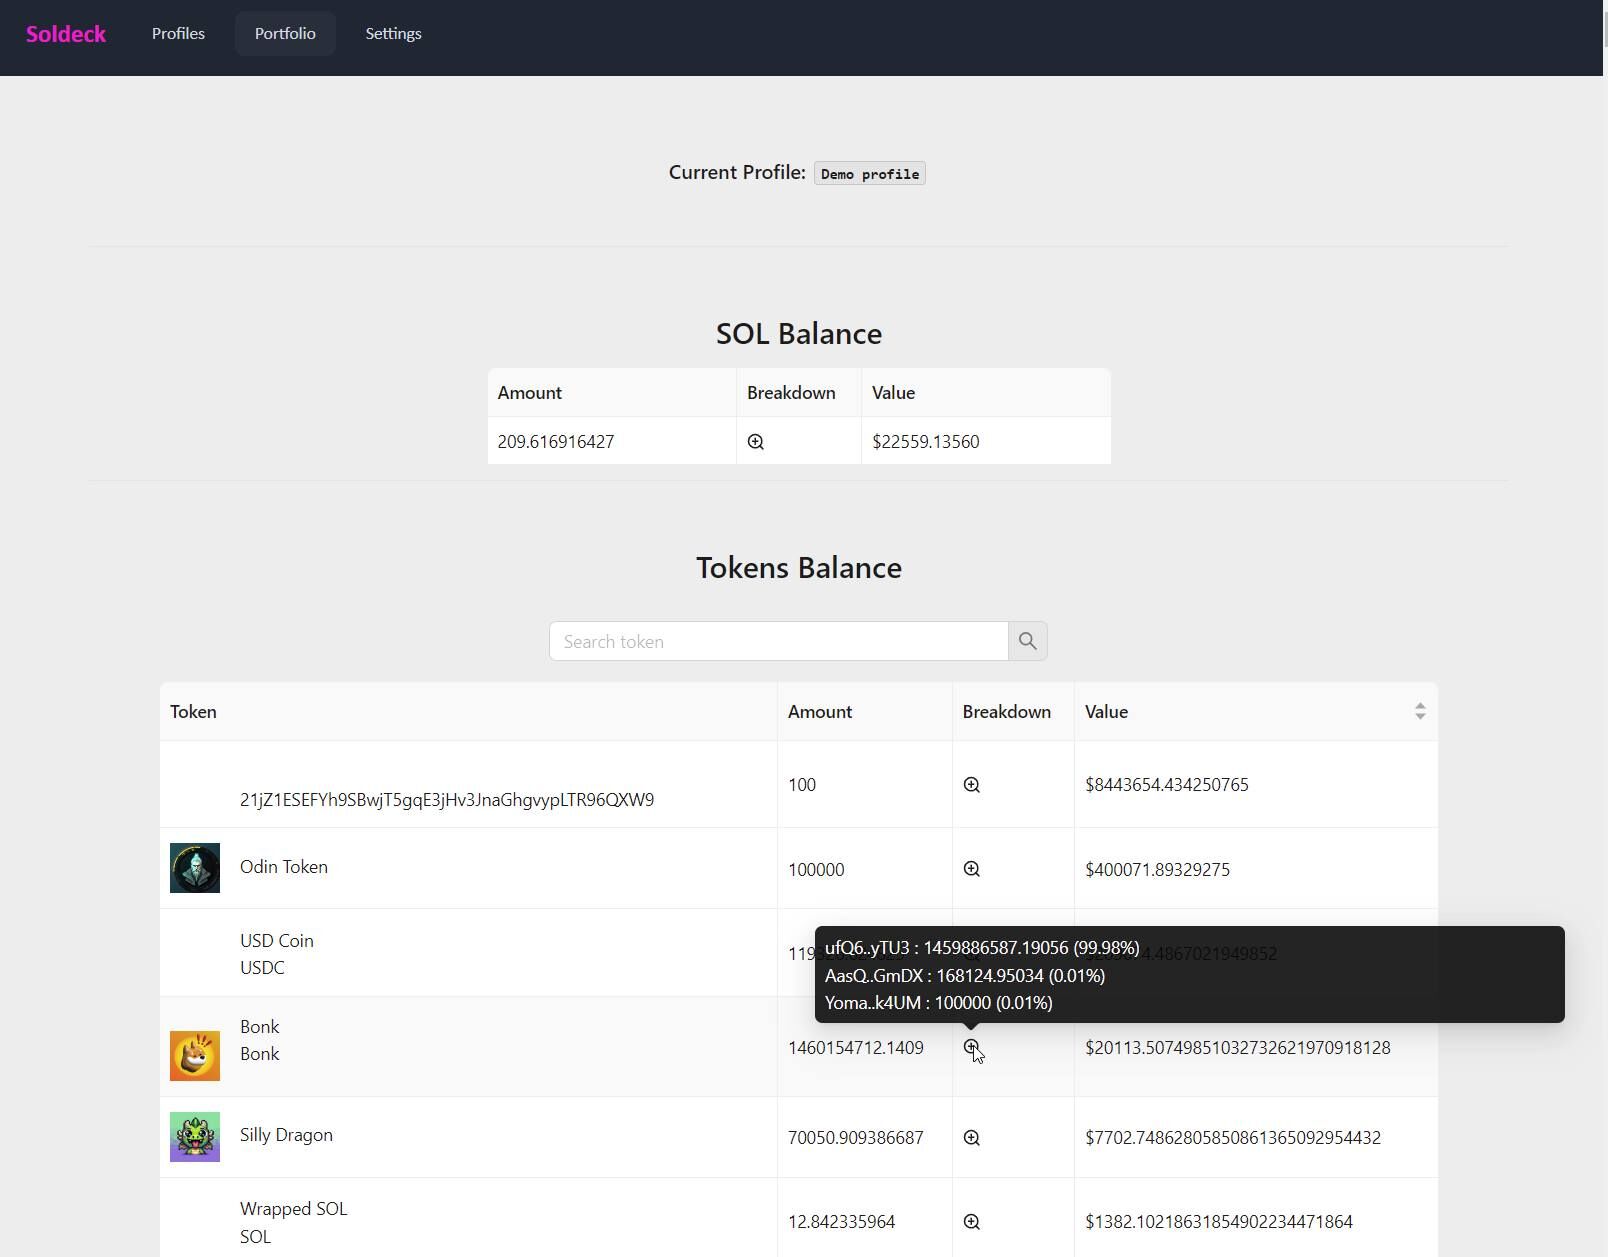This screenshot has height=1257, width=1608.
Task: Open the Settings page
Action: tap(393, 33)
